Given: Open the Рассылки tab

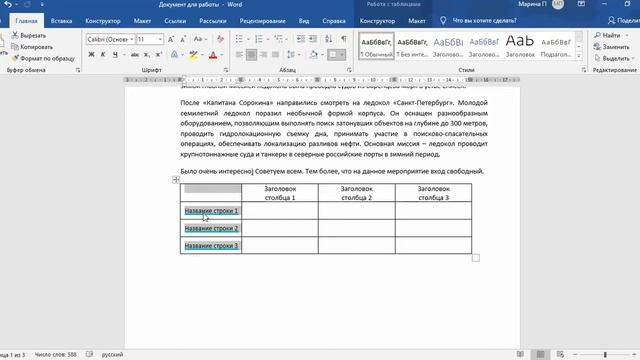Looking at the screenshot, I should click(213, 20).
